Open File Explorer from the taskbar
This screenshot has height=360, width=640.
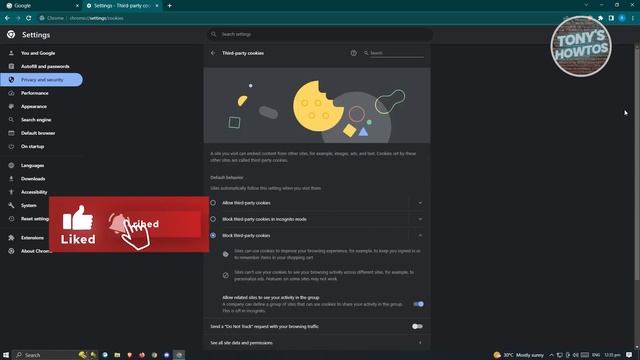coord(117,355)
